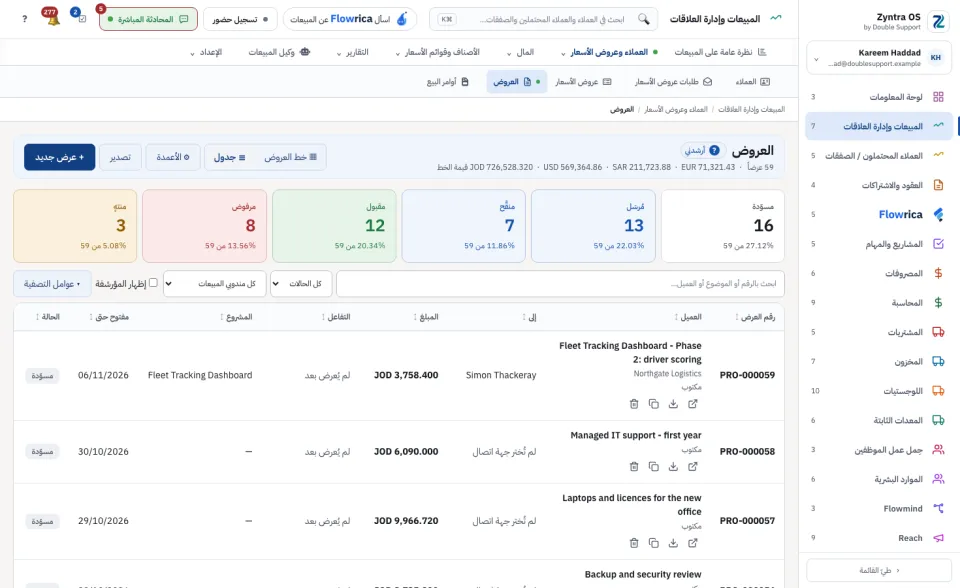Switch to أوامر البيع sales orders sub-tab
Image resolution: width=960 pixels, height=588 pixels.
click(x=448, y=81)
